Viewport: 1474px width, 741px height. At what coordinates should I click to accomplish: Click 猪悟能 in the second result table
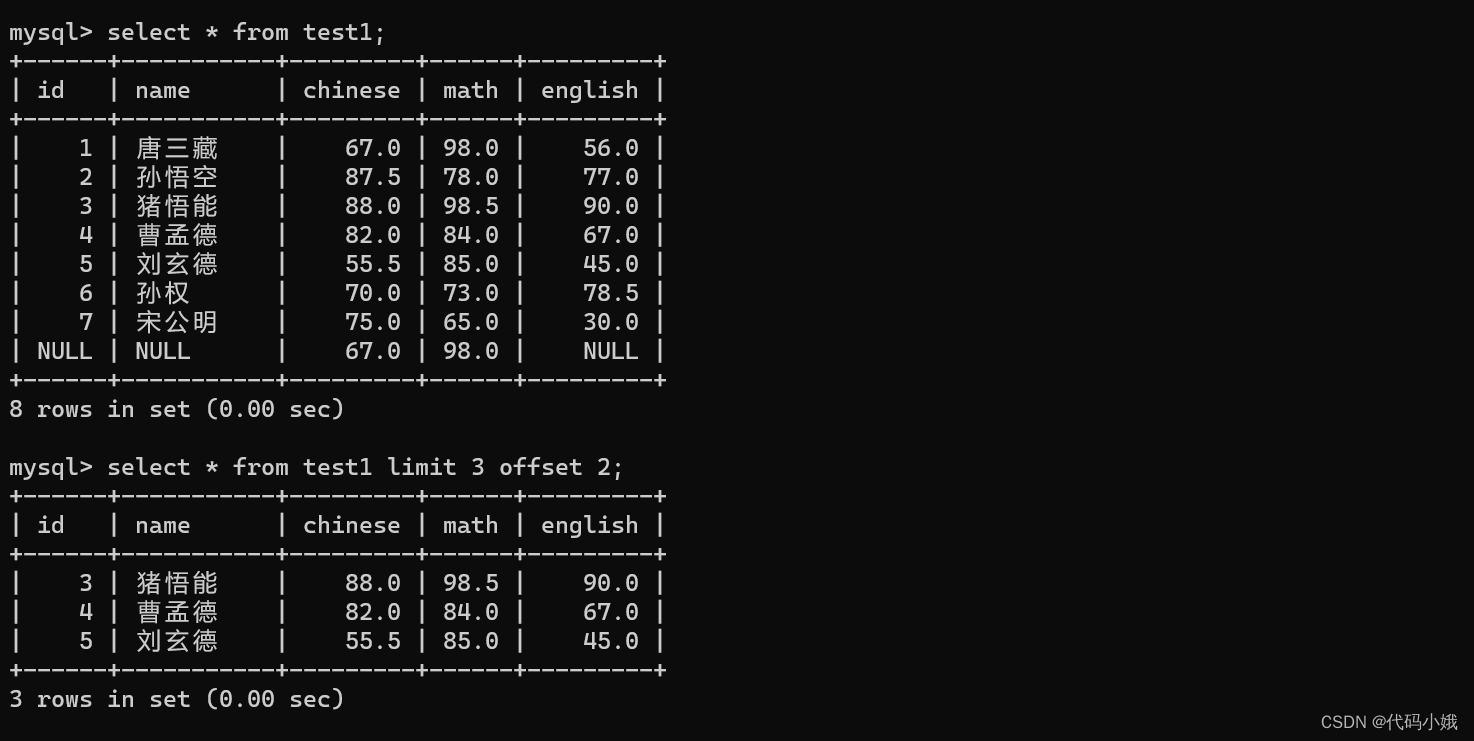click(176, 583)
